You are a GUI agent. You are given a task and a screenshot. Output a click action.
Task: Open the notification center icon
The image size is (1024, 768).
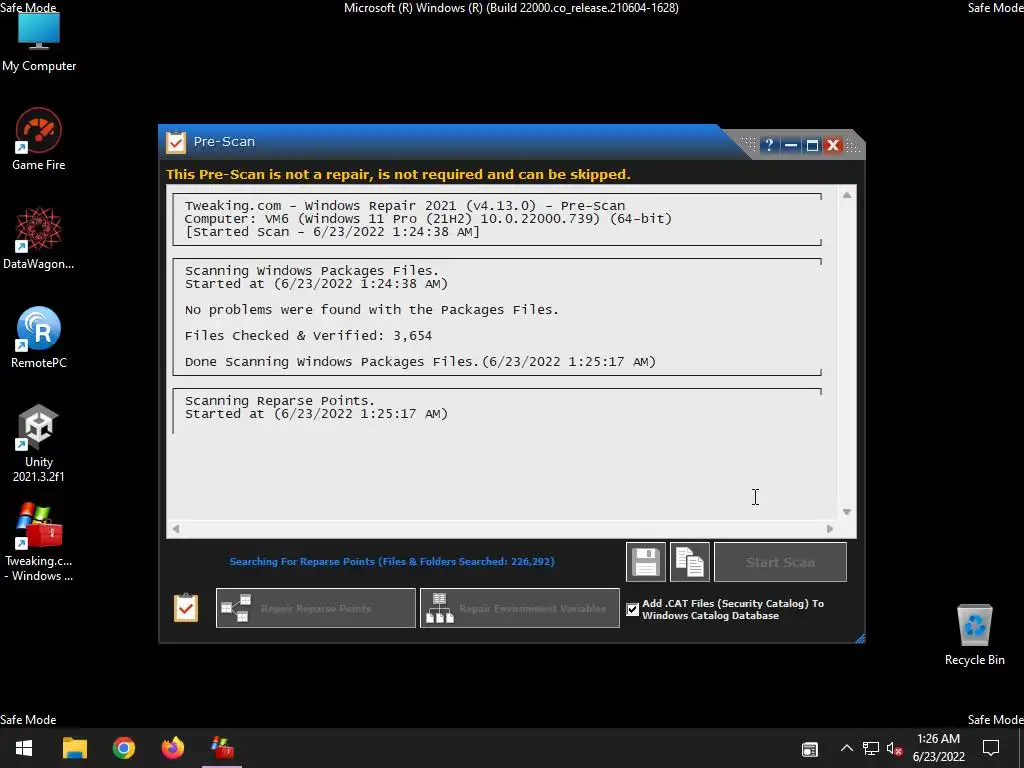click(x=991, y=748)
